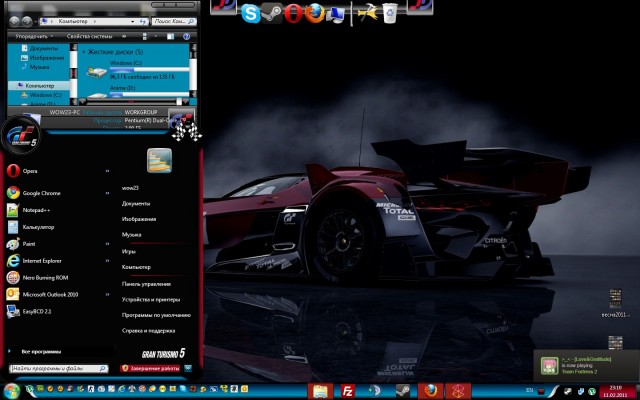Open Компьютер in Start menu
640x400 pixels.
tap(136, 267)
